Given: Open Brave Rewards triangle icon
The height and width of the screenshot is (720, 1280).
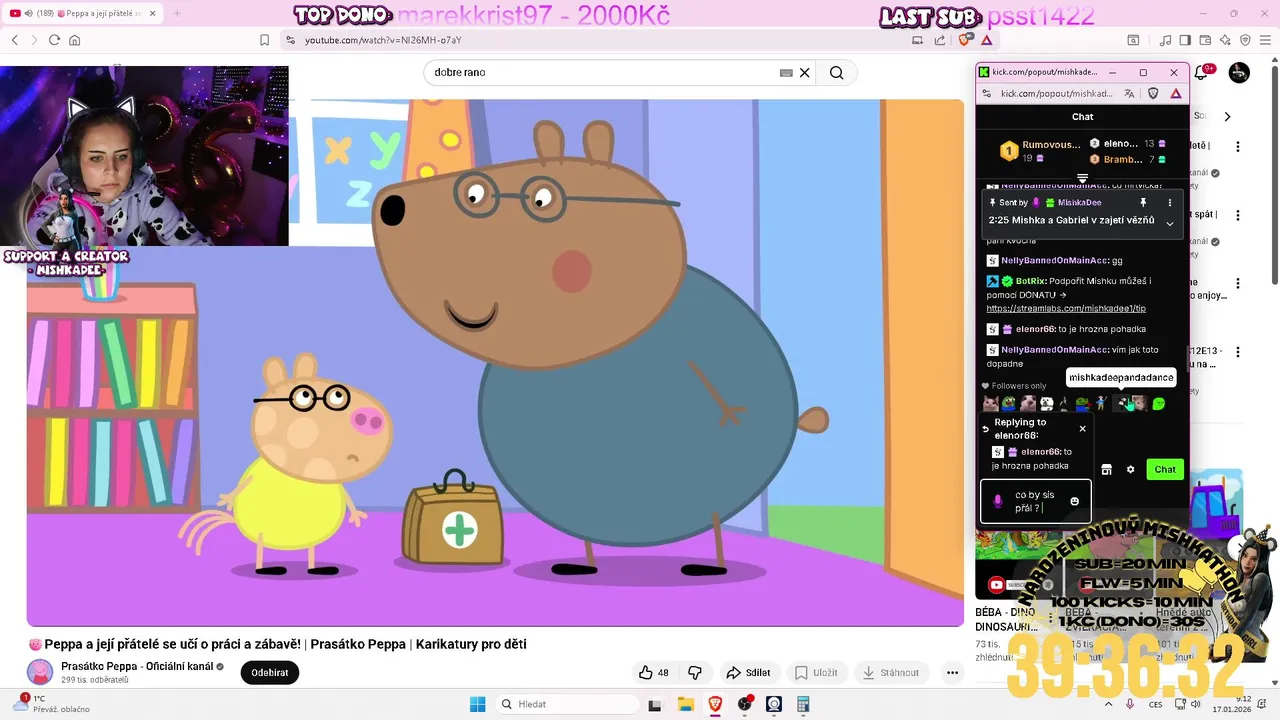Looking at the screenshot, I should tap(986, 40).
